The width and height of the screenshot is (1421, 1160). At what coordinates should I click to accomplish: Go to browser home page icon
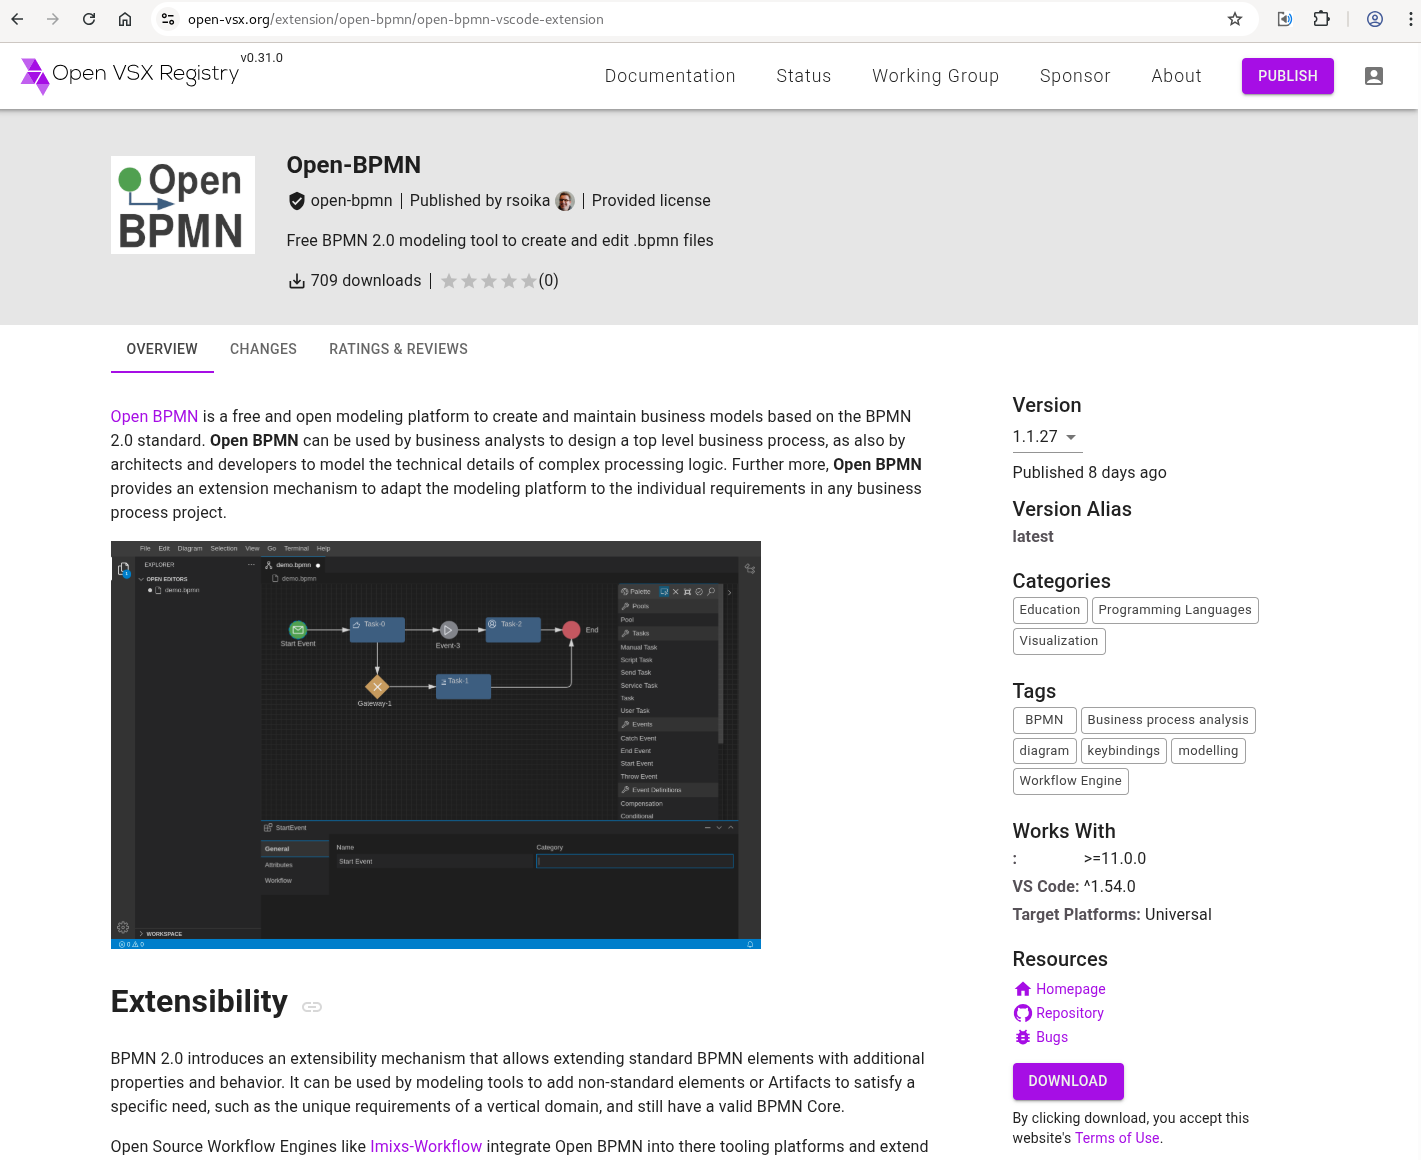(x=125, y=19)
